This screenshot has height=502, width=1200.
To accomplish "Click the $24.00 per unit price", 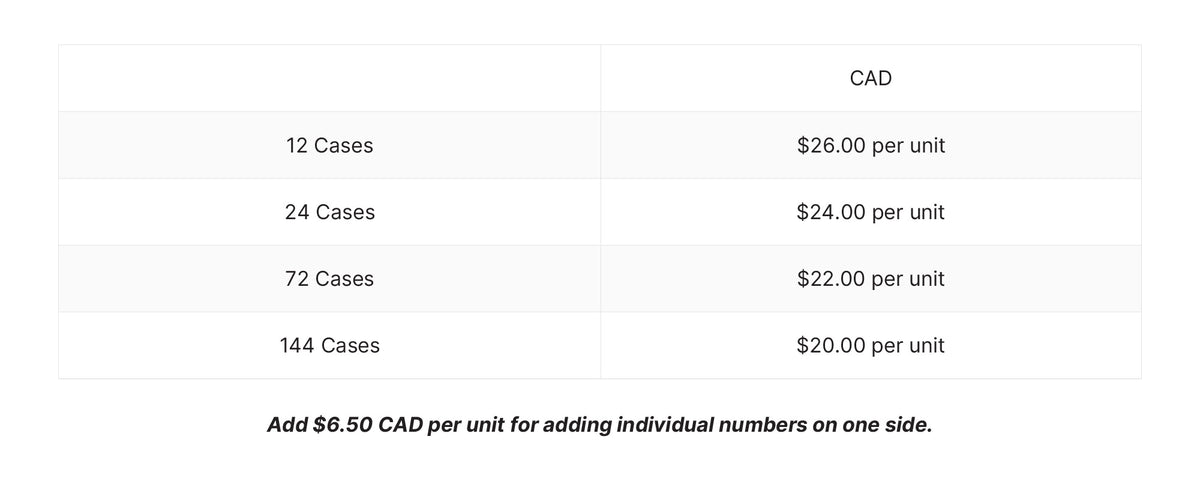I will tap(870, 212).
